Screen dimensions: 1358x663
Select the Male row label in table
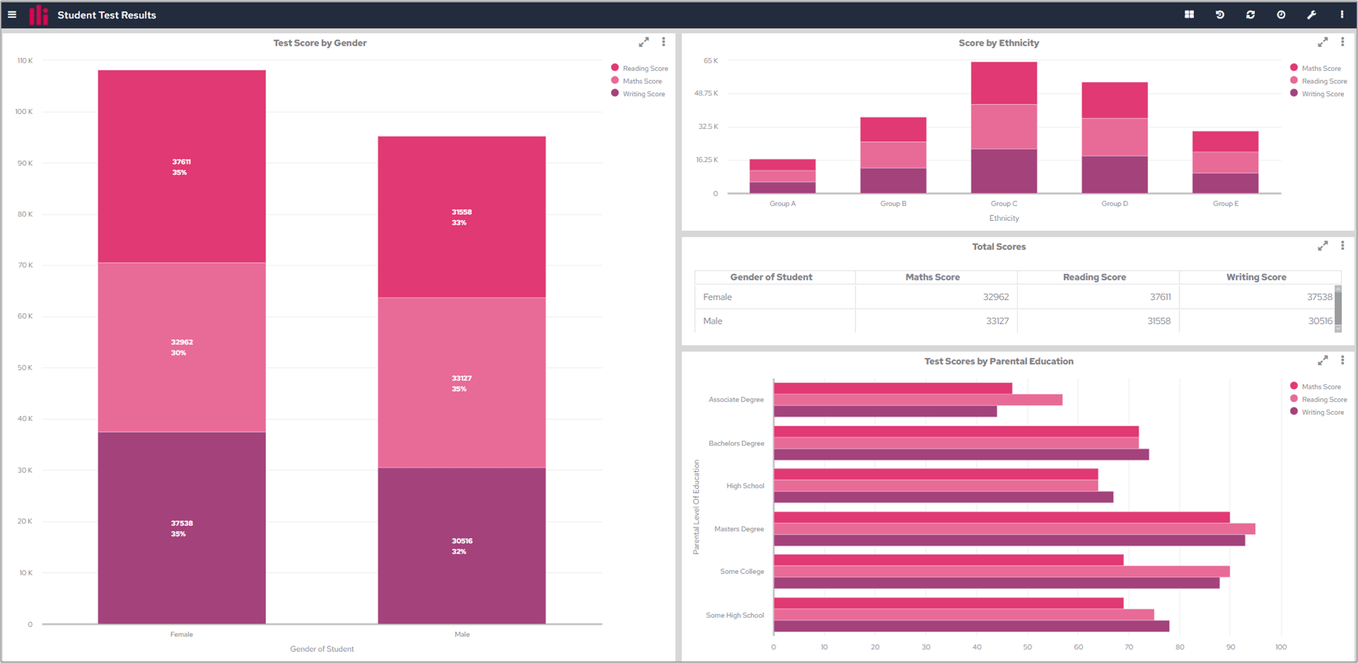pos(712,321)
